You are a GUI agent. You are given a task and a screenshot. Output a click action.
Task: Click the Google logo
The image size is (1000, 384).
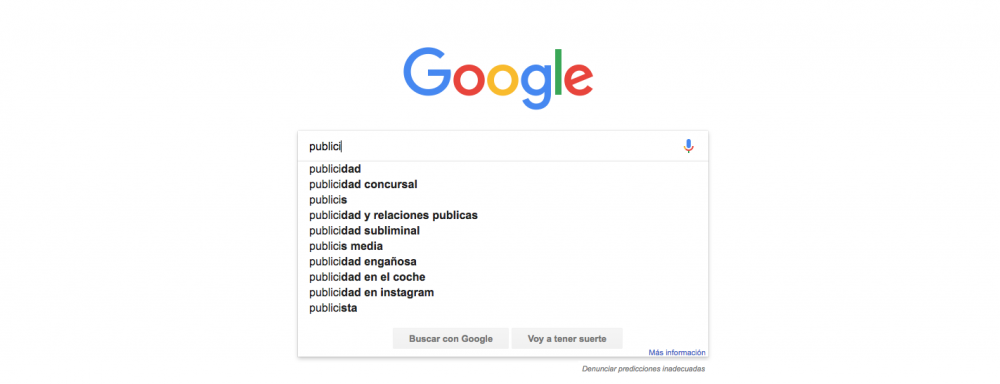498,78
